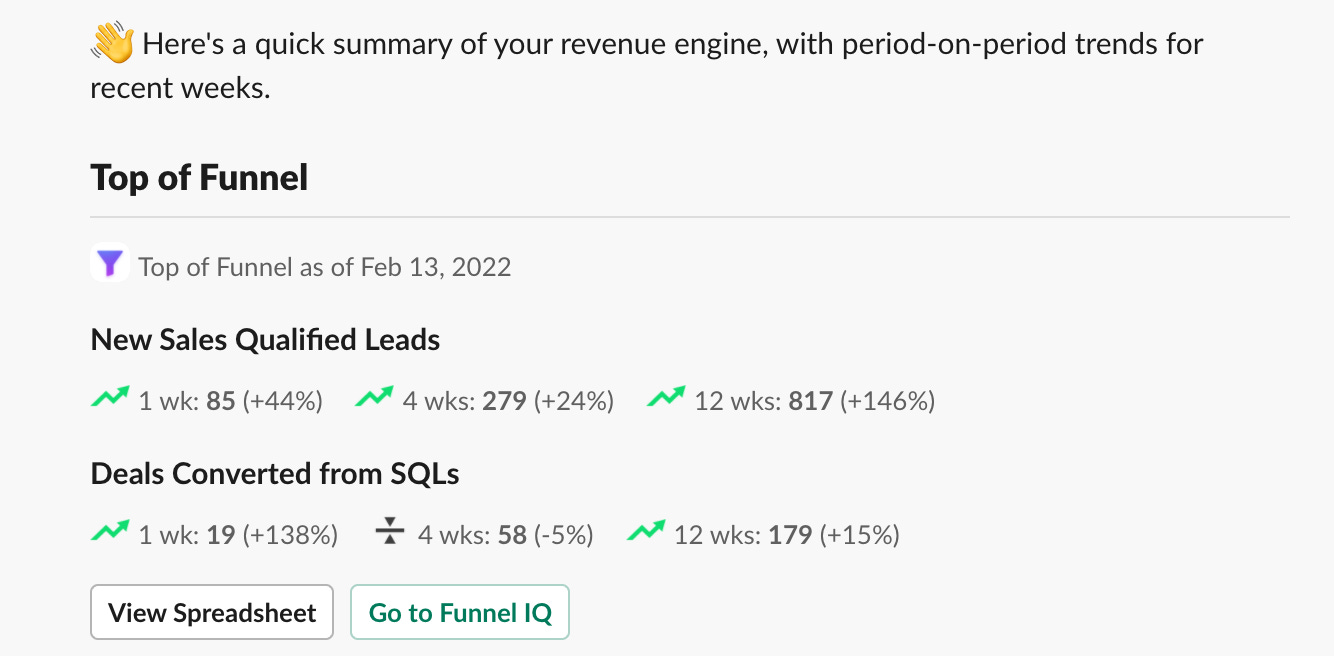Click uptrend icon beside 12 wks: 817
The height and width of the screenshot is (660, 1334).
666,398
